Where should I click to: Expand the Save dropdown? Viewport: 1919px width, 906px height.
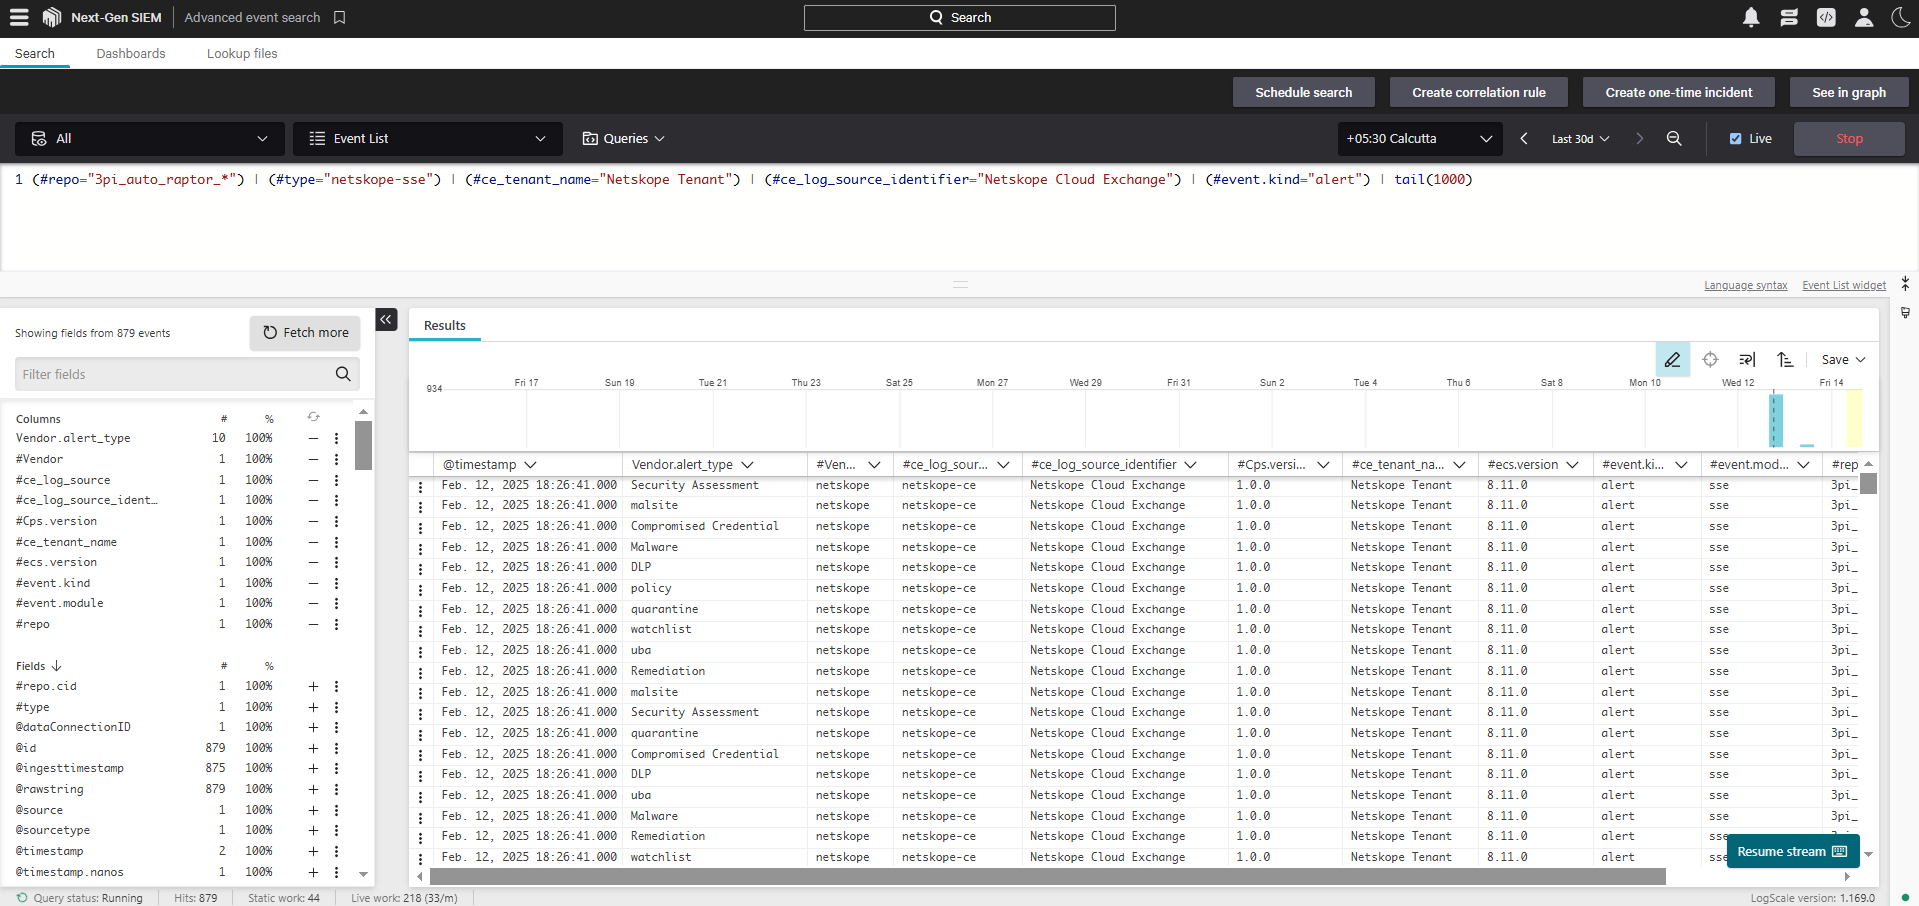click(x=1843, y=359)
